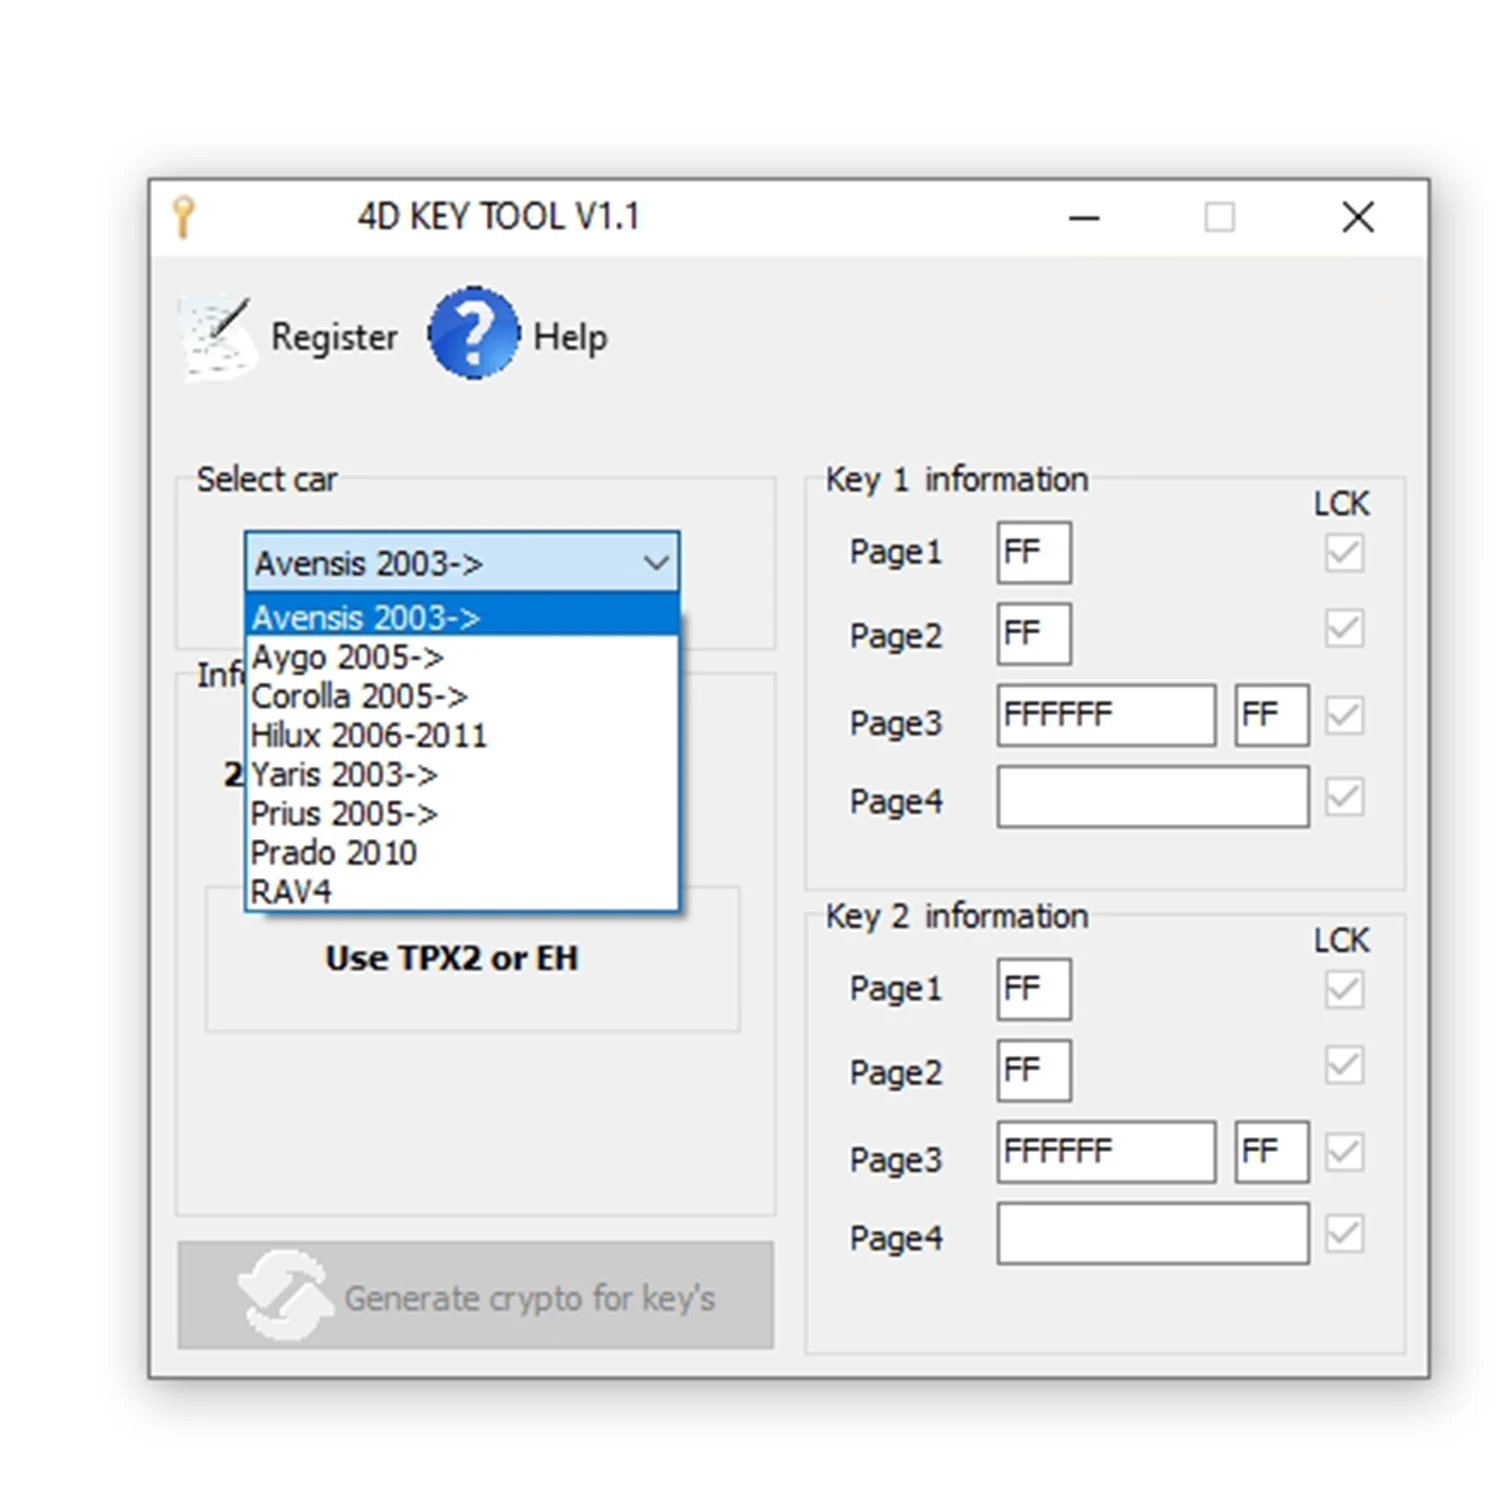The width and height of the screenshot is (1500, 1500).
Task: Click Key 1 Page3 small FF field
Action: (x=1272, y=715)
